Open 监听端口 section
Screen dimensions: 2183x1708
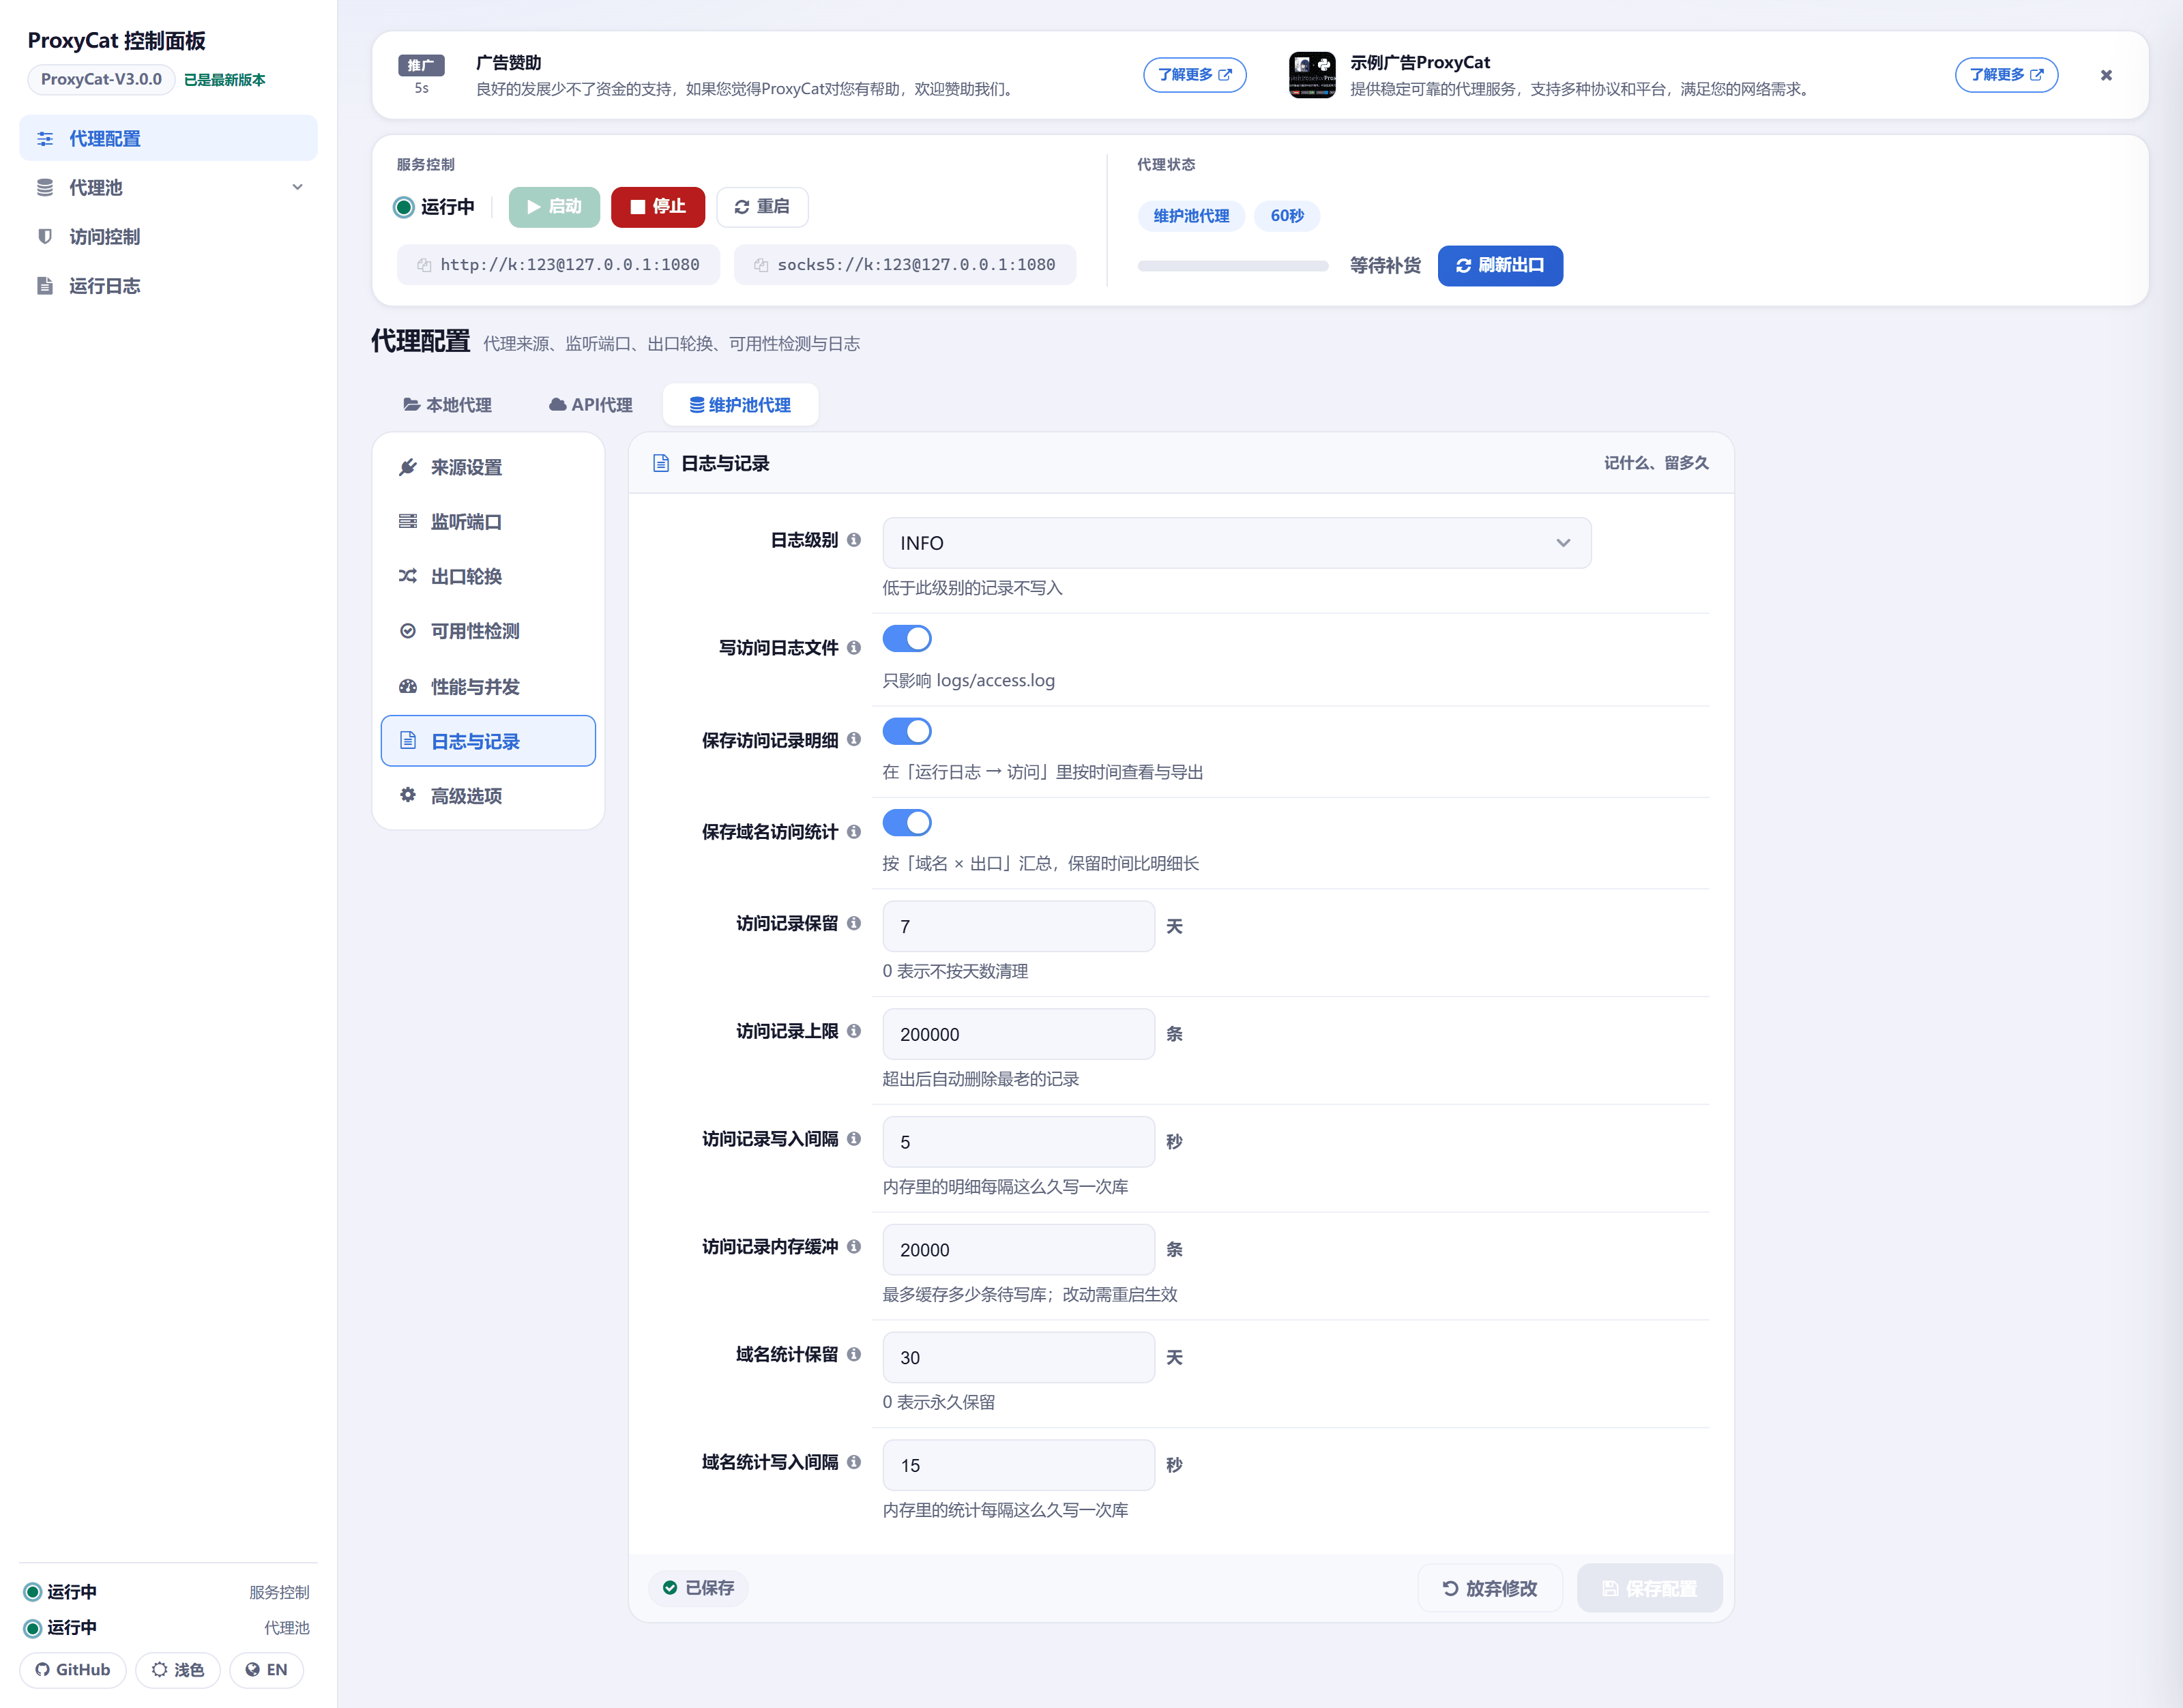488,522
